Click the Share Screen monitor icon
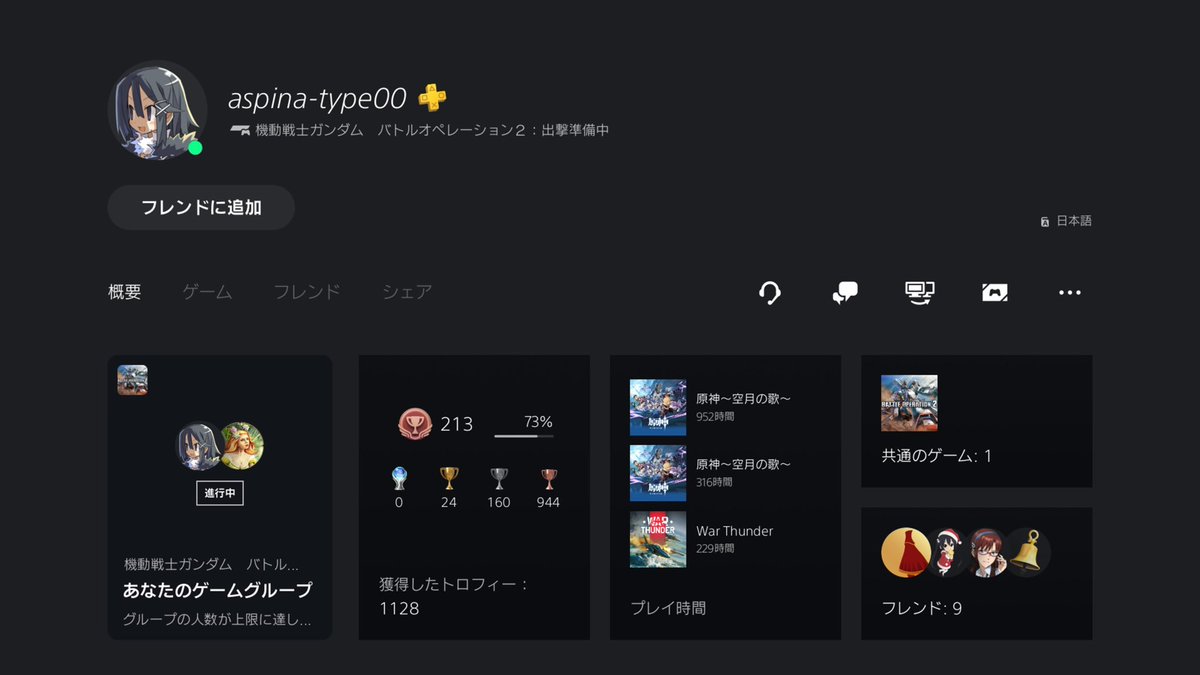This screenshot has height=675, width=1200. [x=919, y=292]
